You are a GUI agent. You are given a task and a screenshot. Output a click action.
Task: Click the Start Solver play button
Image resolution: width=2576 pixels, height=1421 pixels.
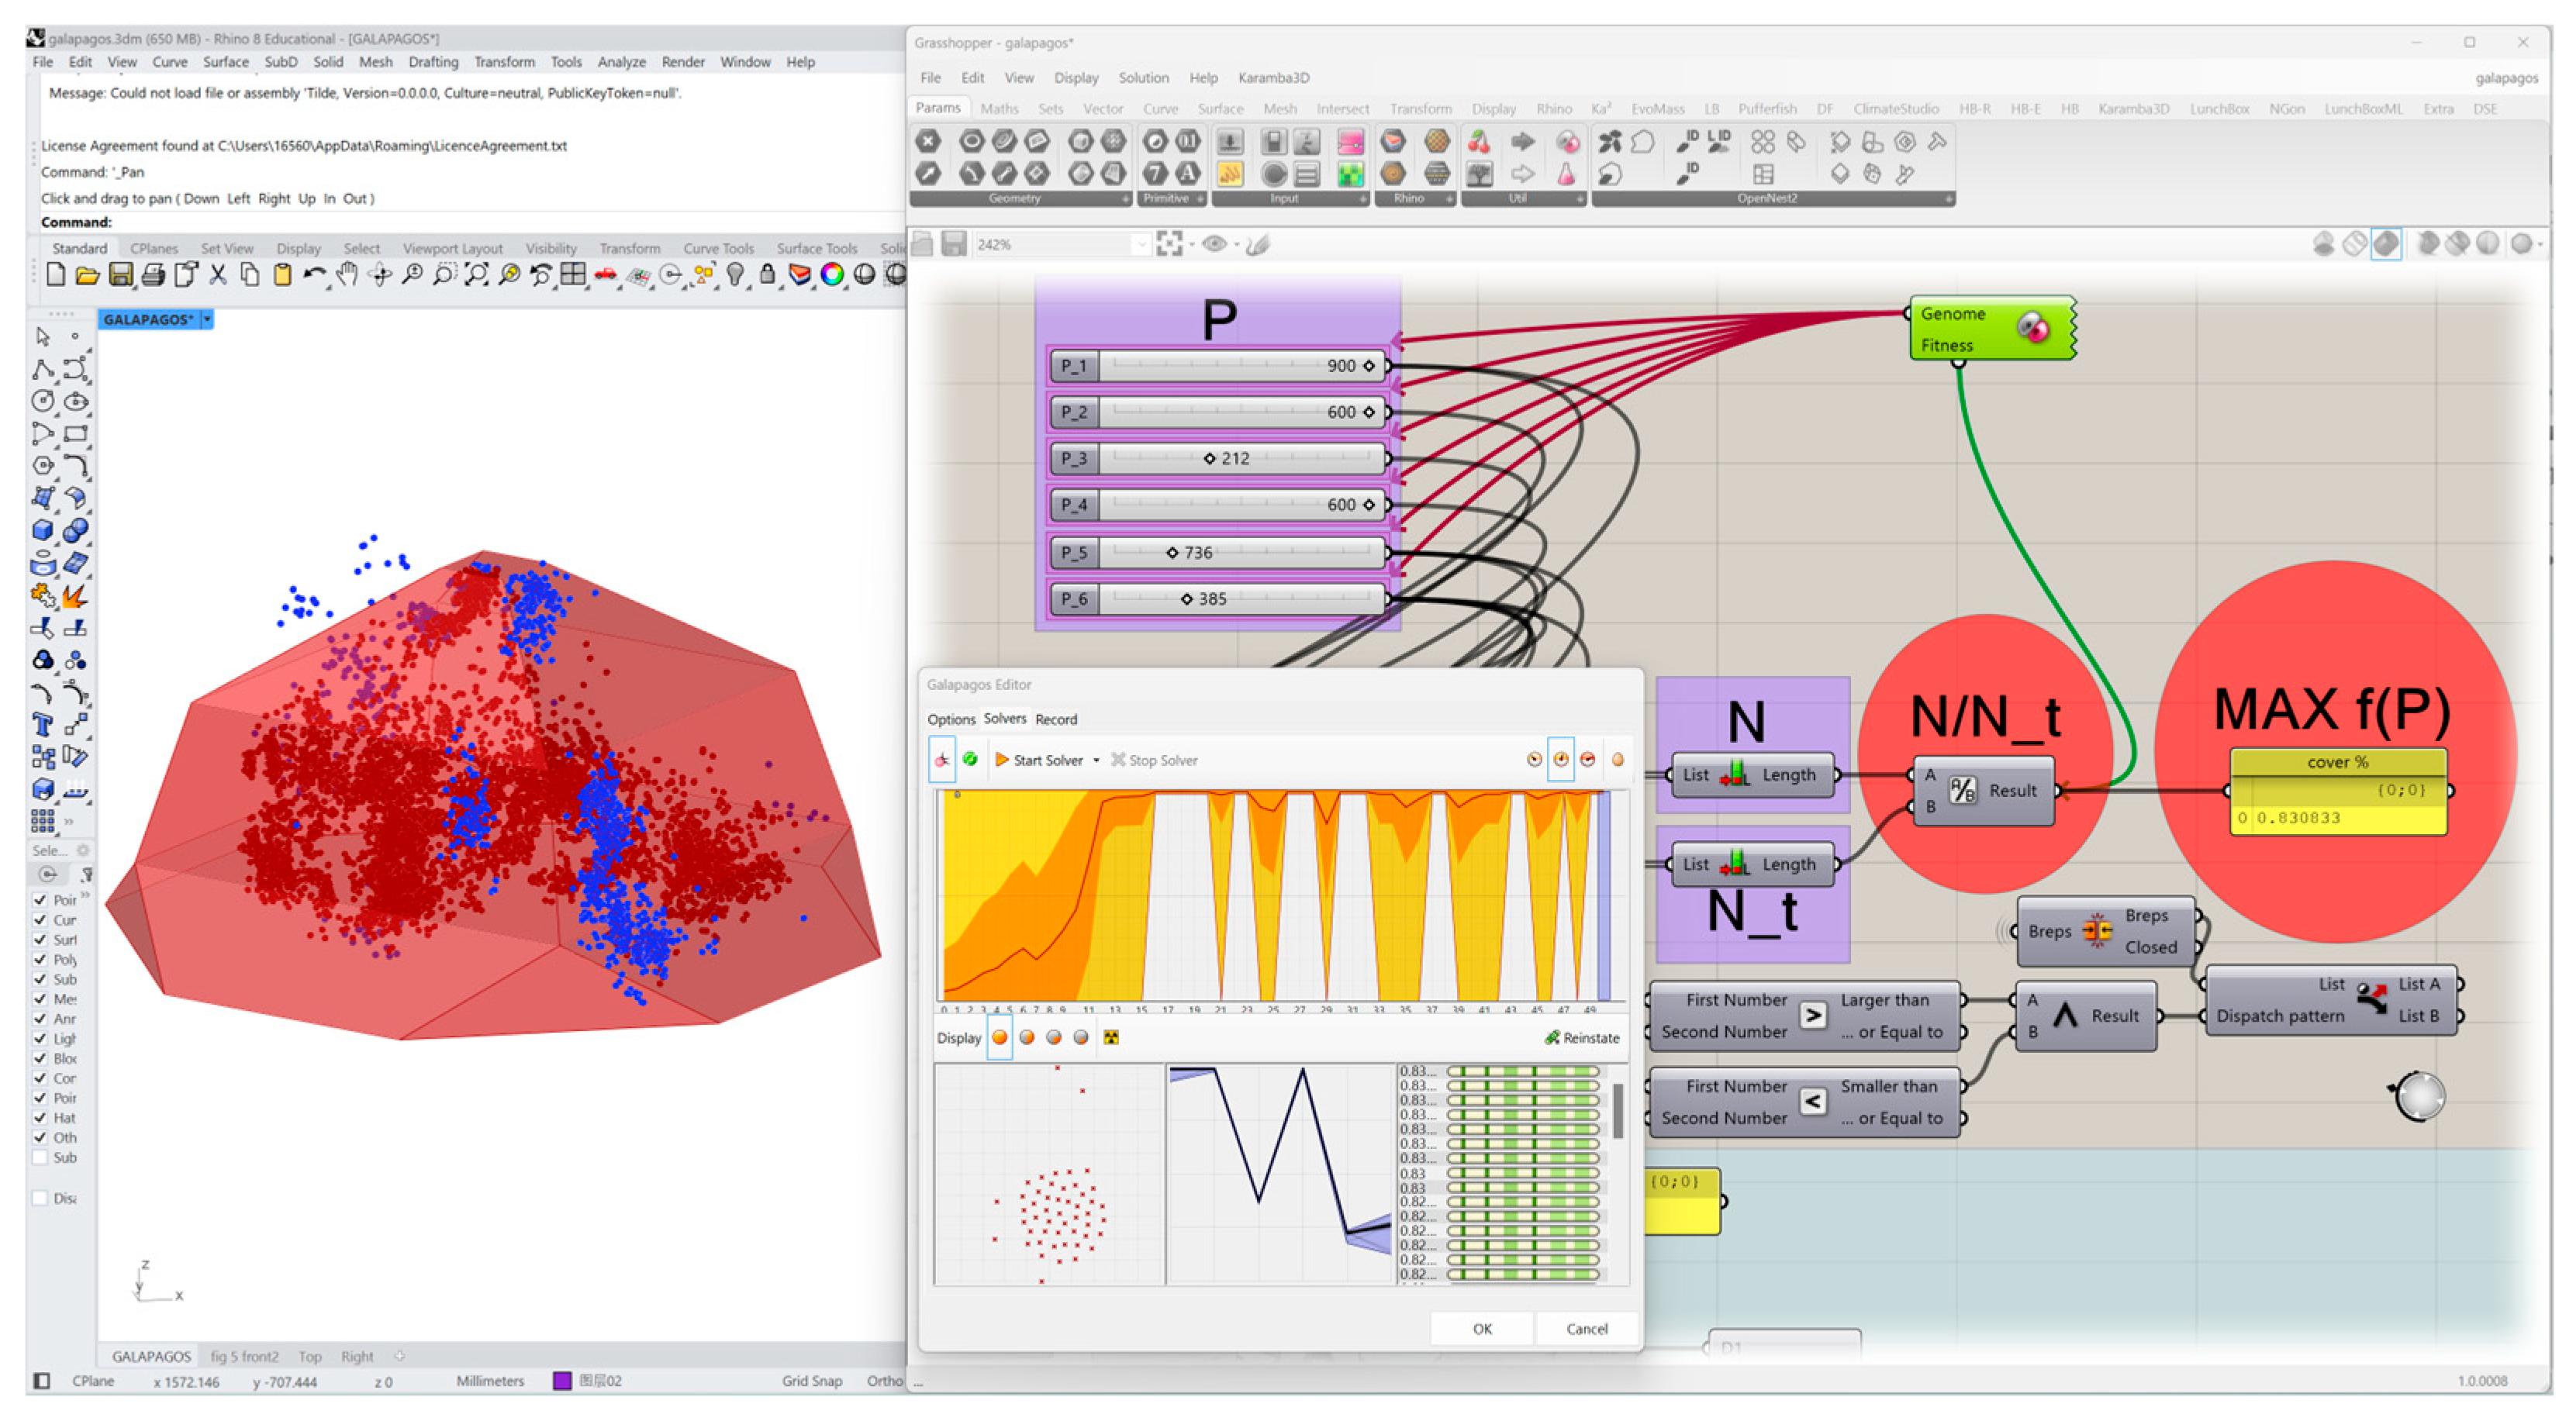(1002, 760)
